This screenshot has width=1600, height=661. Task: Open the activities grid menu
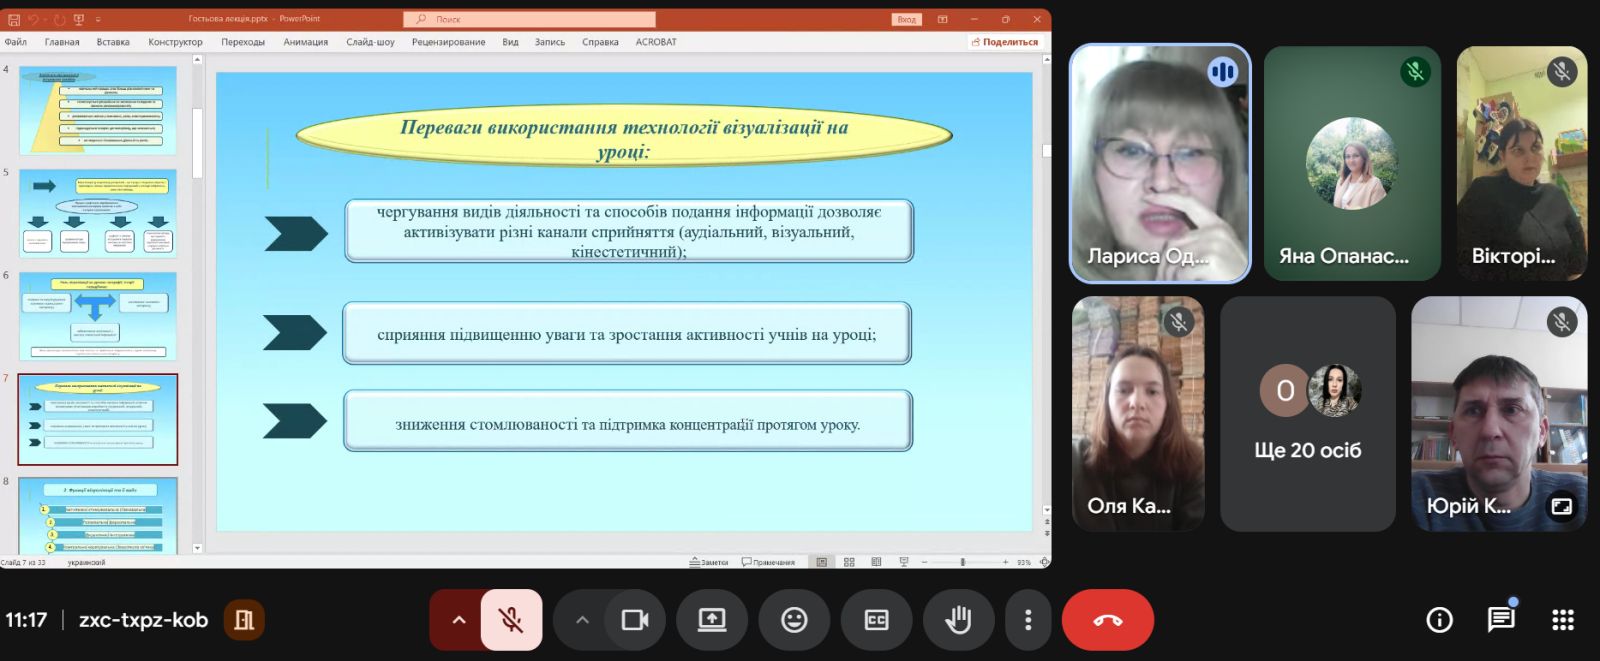[x=1562, y=620]
